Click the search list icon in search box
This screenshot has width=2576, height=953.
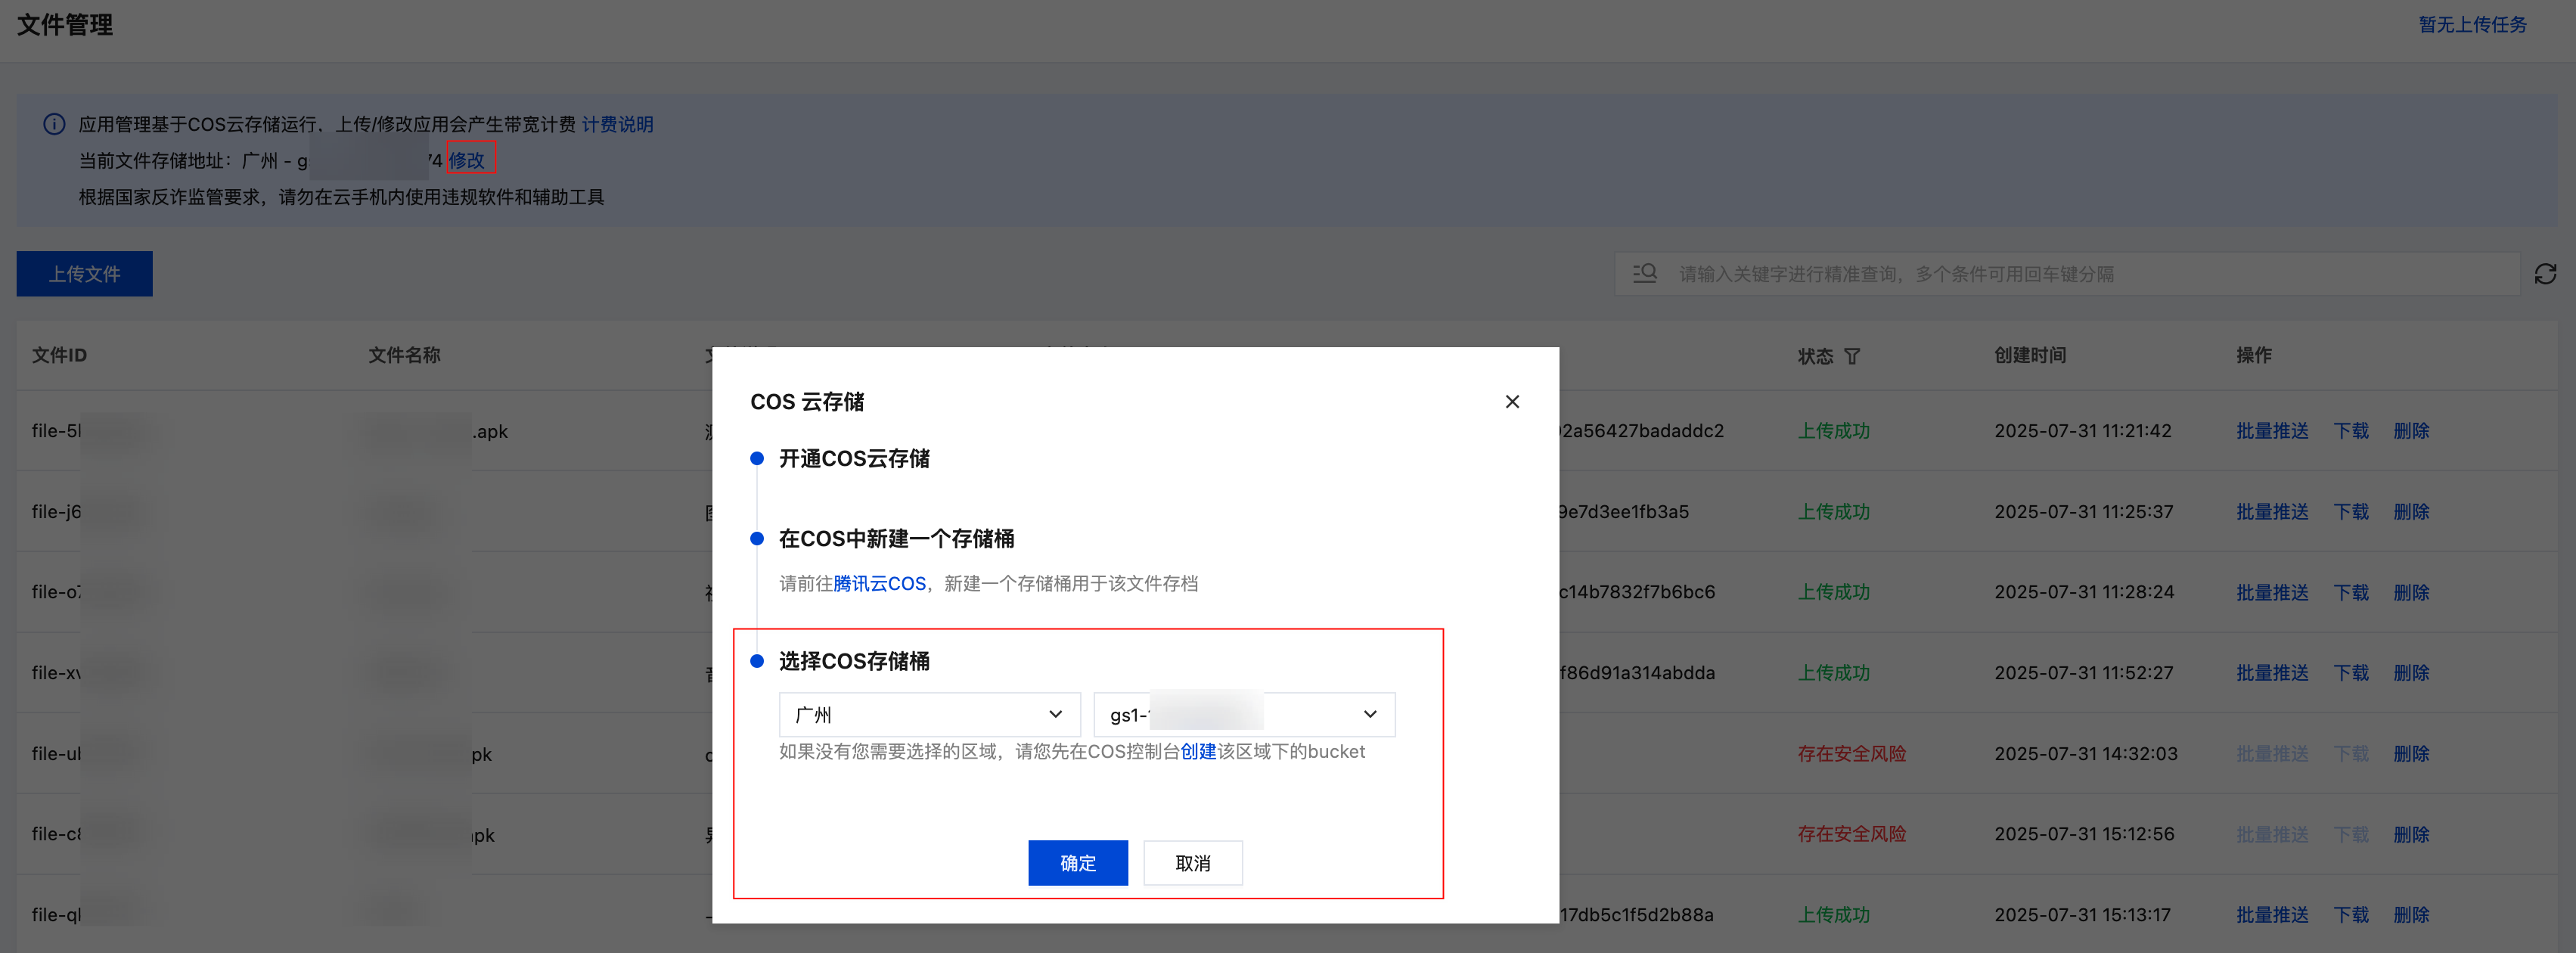1645,273
